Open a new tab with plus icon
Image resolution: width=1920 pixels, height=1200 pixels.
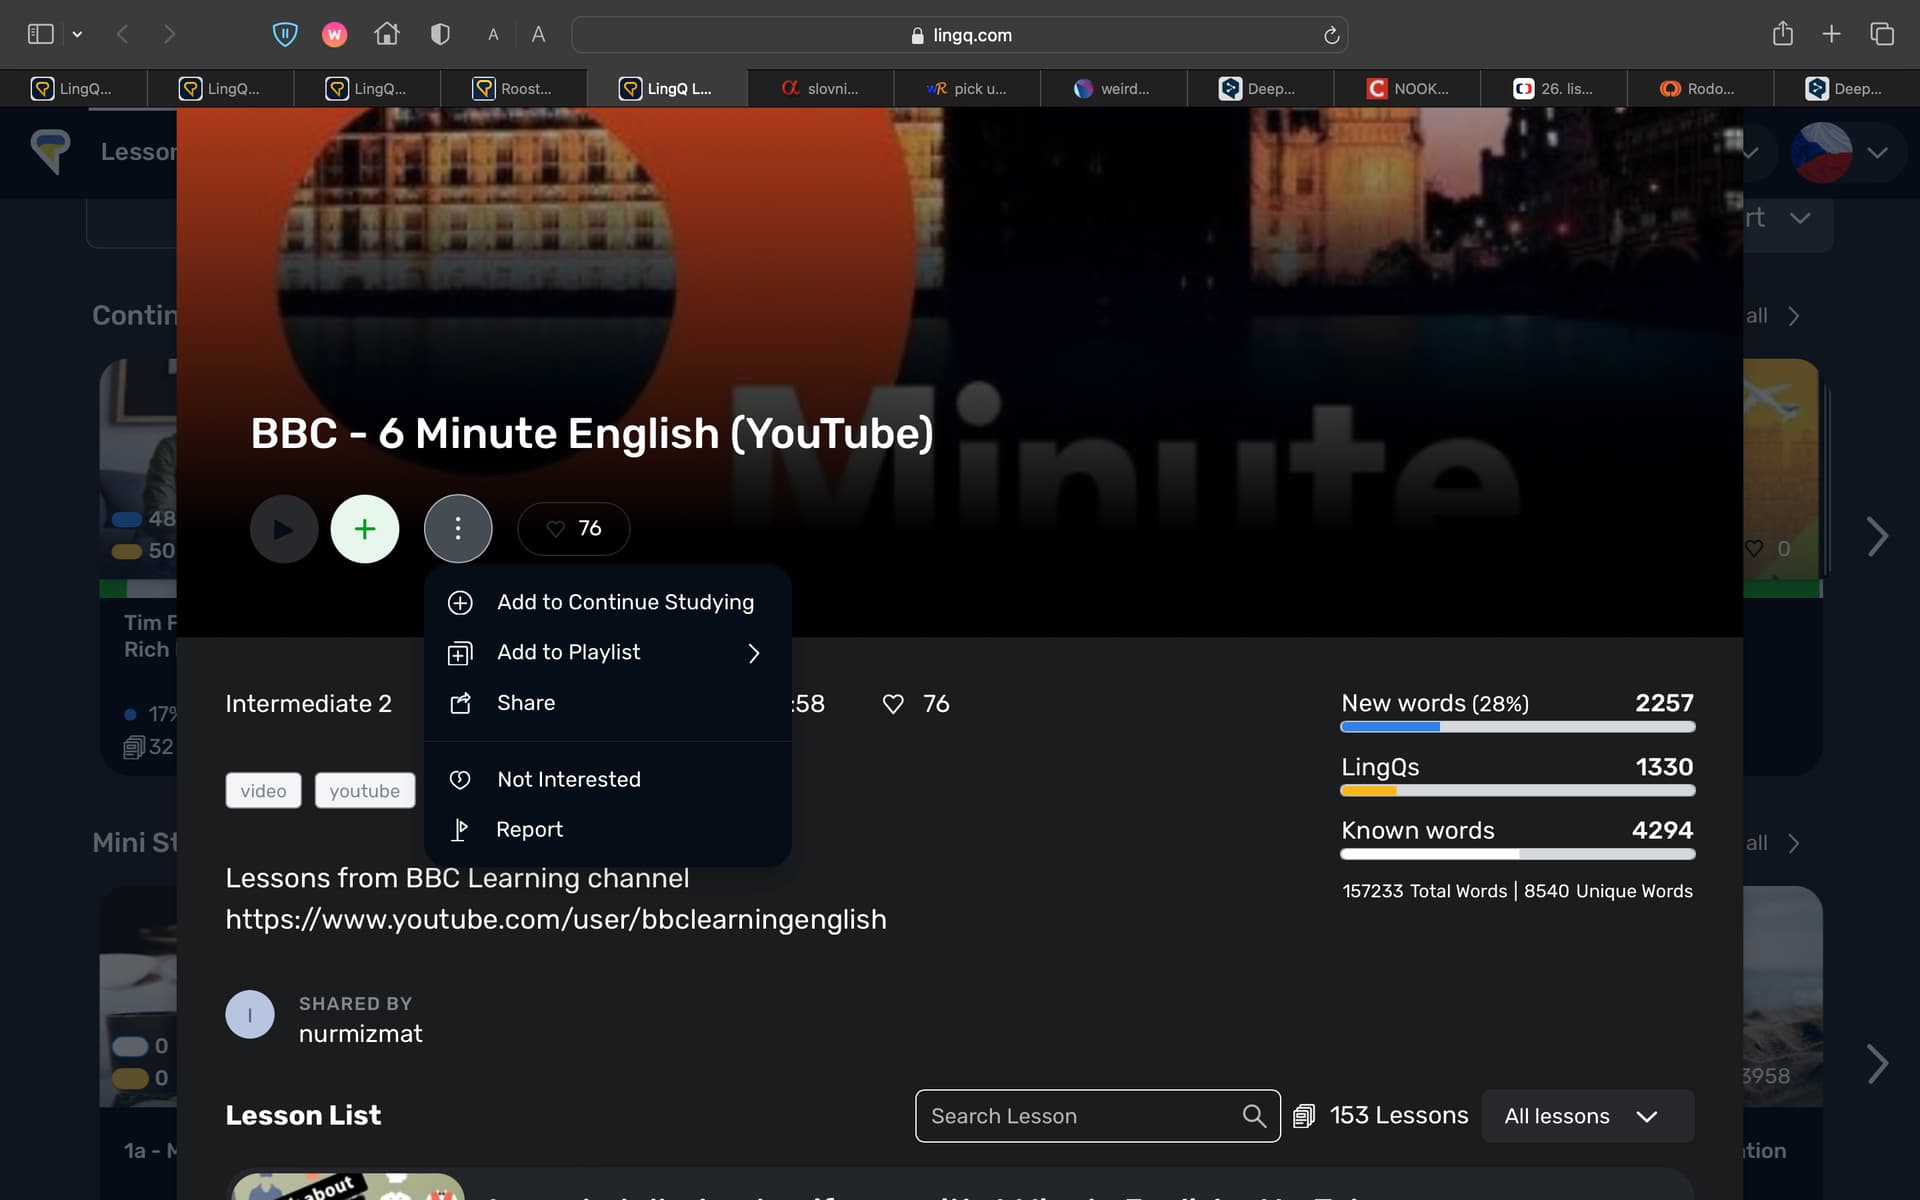click(x=1831, y=34)
